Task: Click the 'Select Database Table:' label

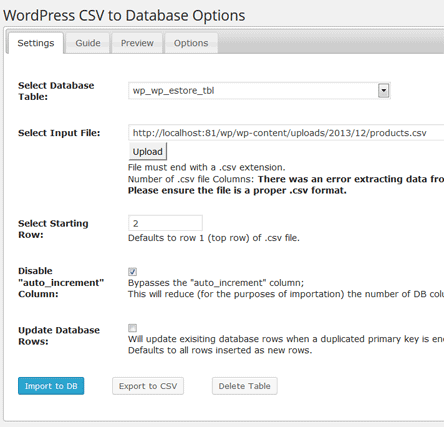Action: 56,91
